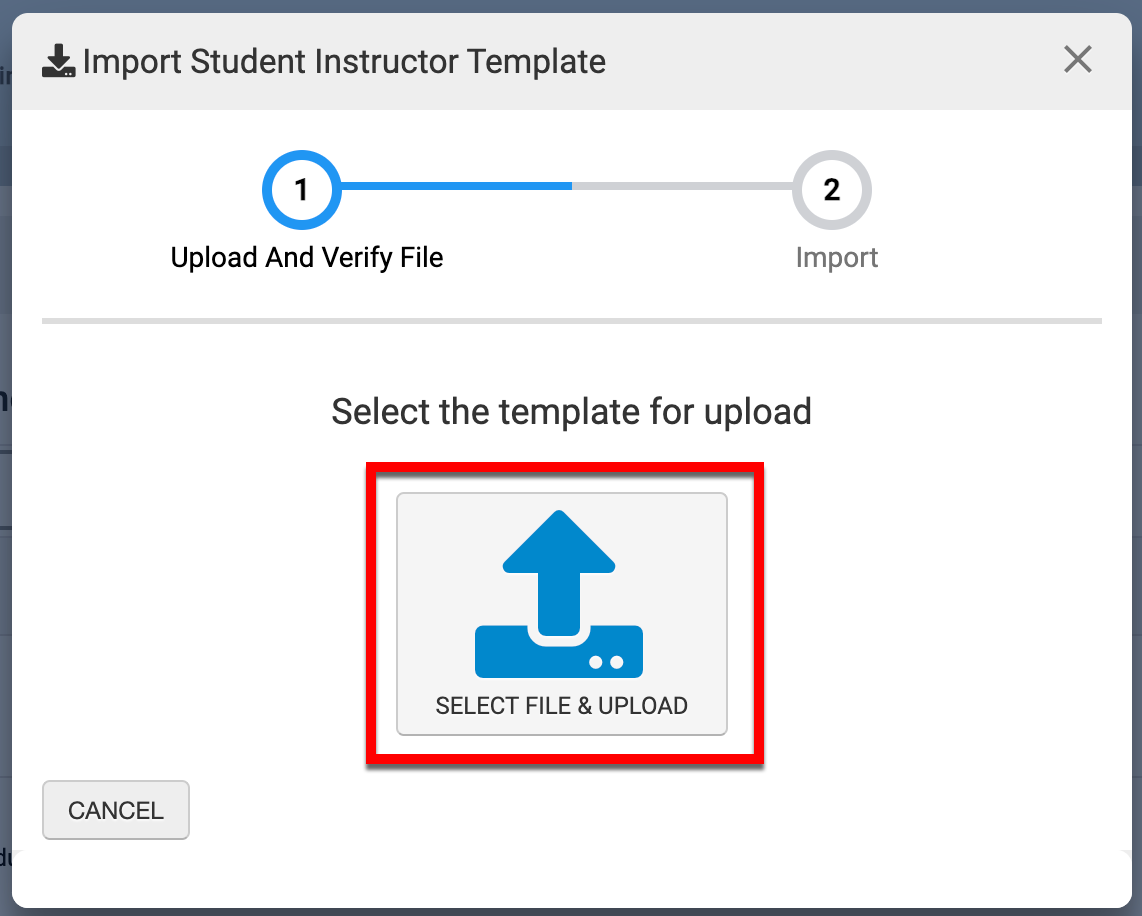Click the dimmed backdrop below the dialog
Image resolution: width=1142 pixels, height=916 pixels.
(x=571, y=911)
